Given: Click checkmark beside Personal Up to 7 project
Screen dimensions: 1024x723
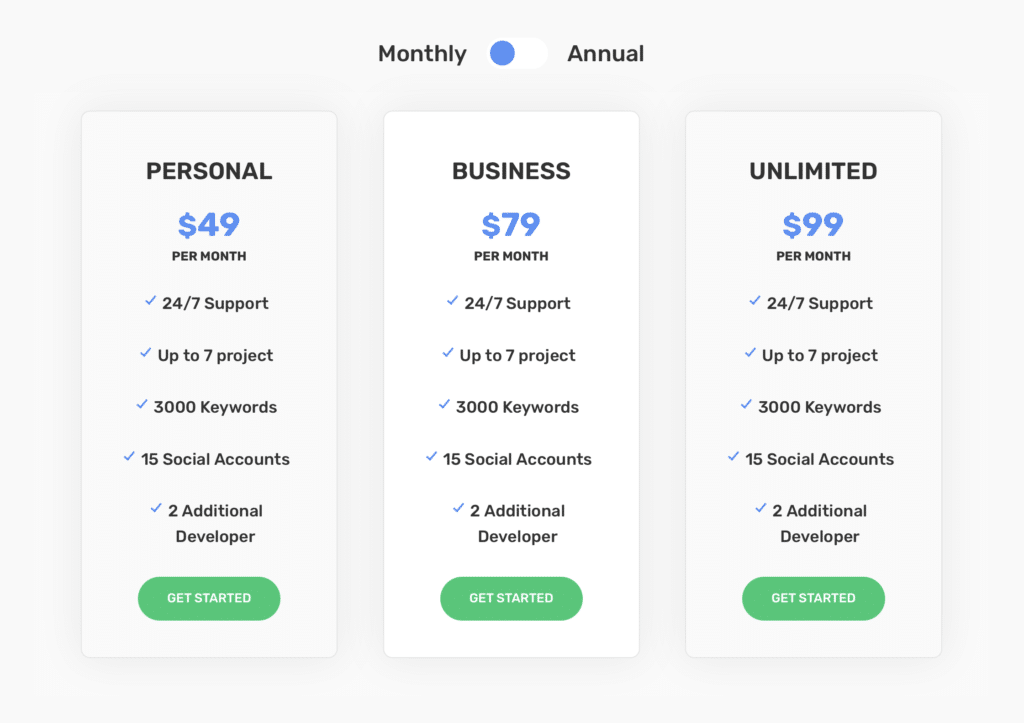Looking at the screenshot, I should tap(146, 352).
